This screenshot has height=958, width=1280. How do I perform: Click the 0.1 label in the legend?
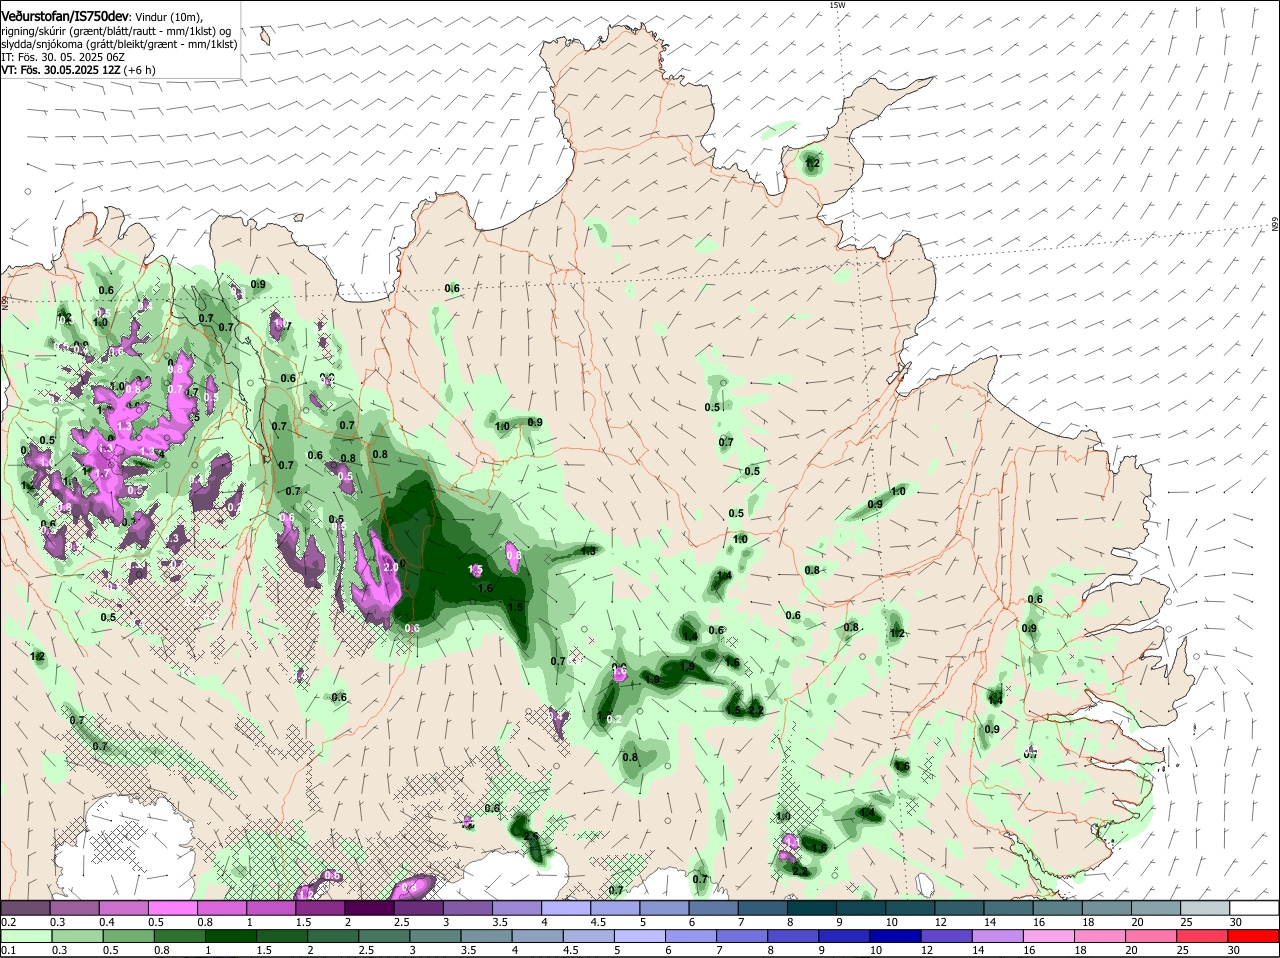8,950
